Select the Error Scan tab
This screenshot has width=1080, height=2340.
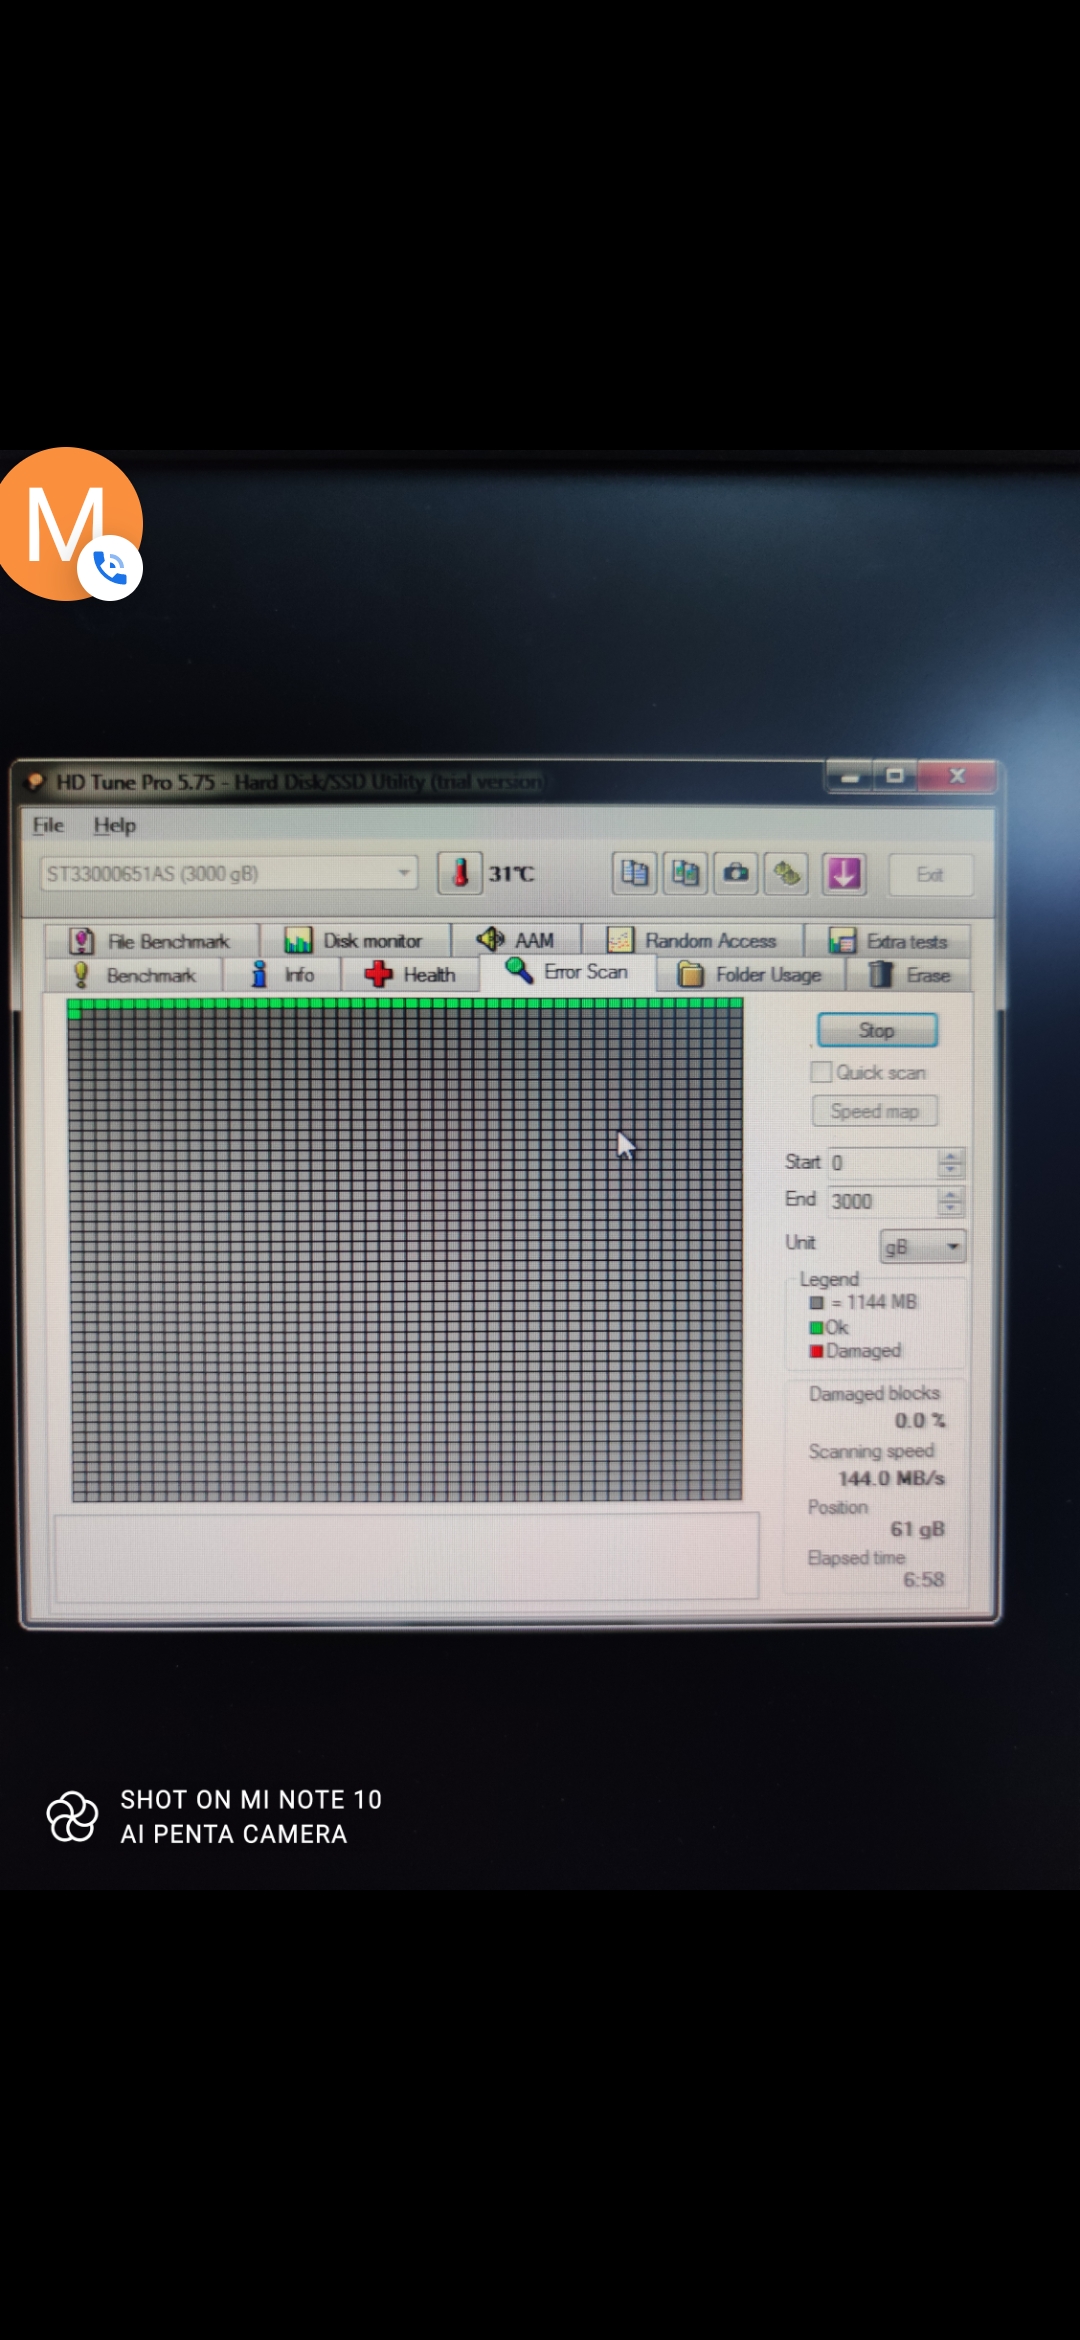567,971
